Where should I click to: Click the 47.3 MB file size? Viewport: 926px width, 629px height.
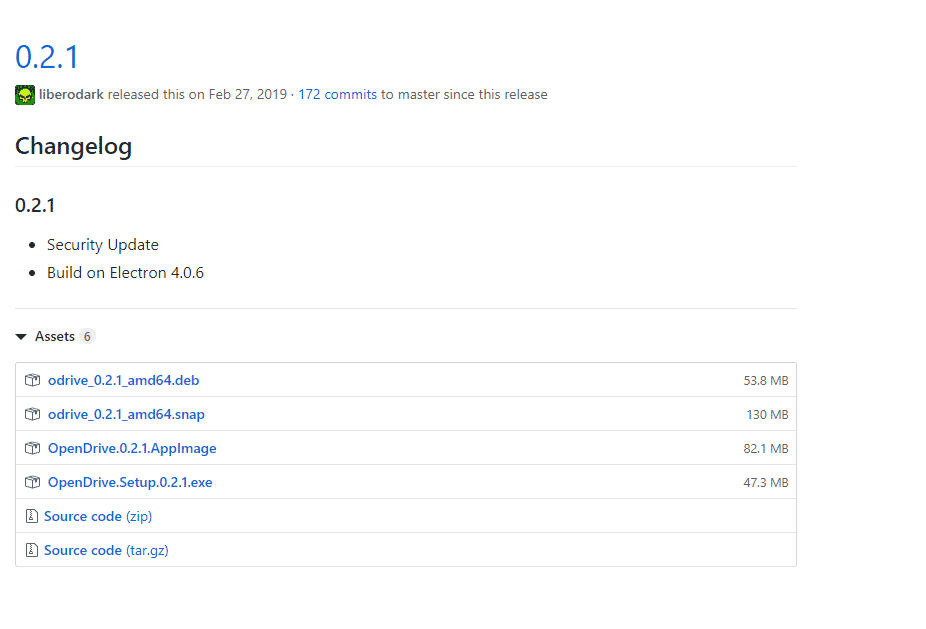point(766,483)
